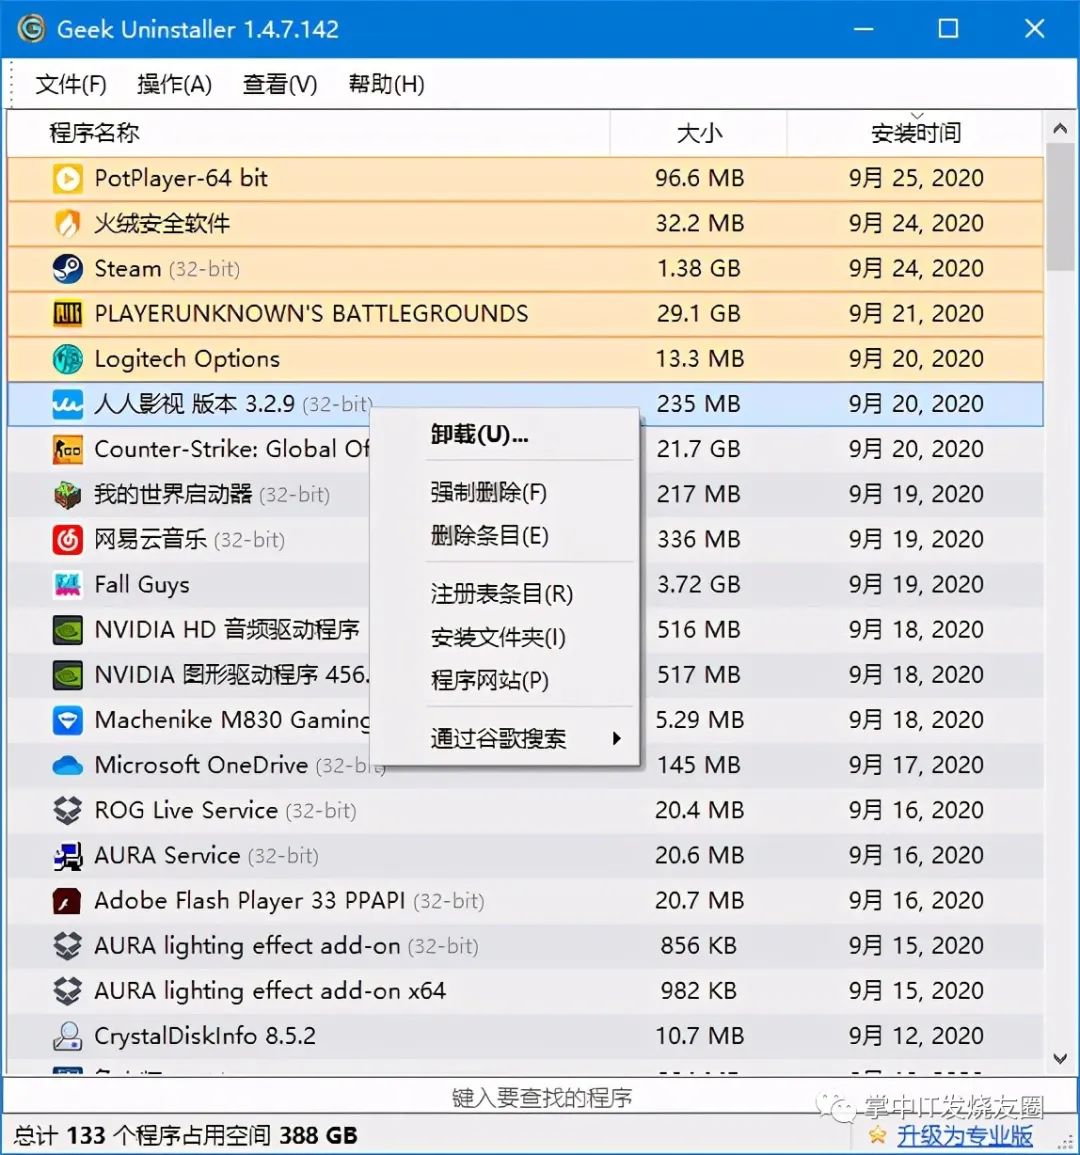Click the vertical scrollbar thumb
This screenshot has width=1080, height=1155.
[x=1060, y=208]
